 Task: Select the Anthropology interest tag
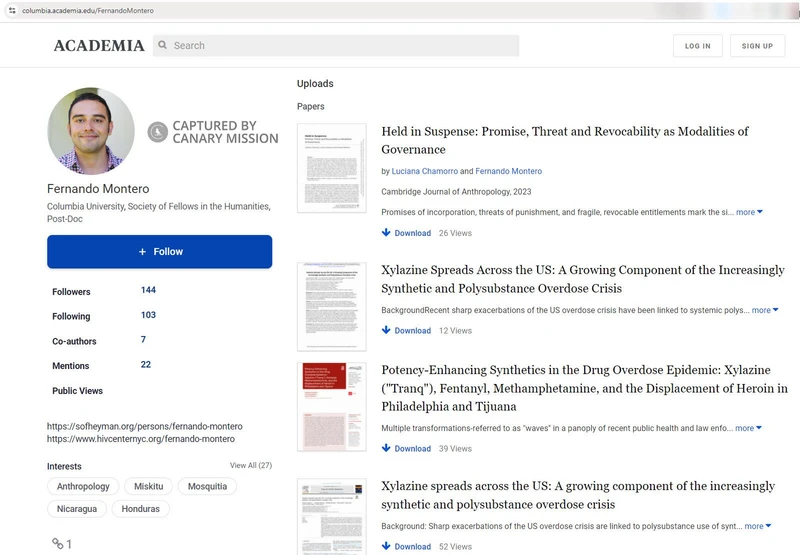pyautogui.click(x=83, y=487)
